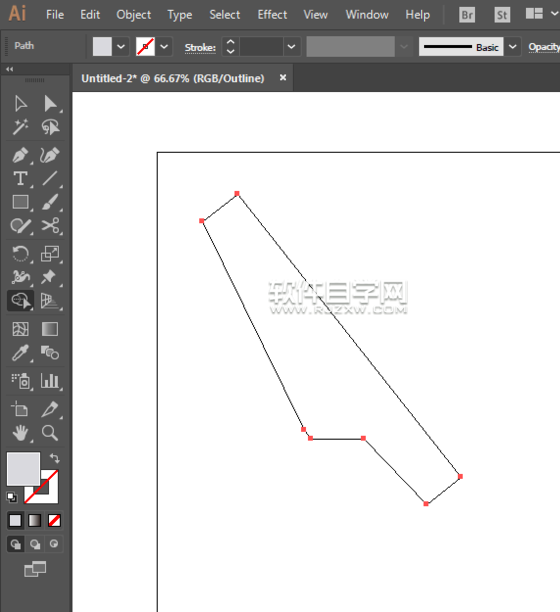Pick the Magic Wand tool
560x612 pixels.
[20, 127]
